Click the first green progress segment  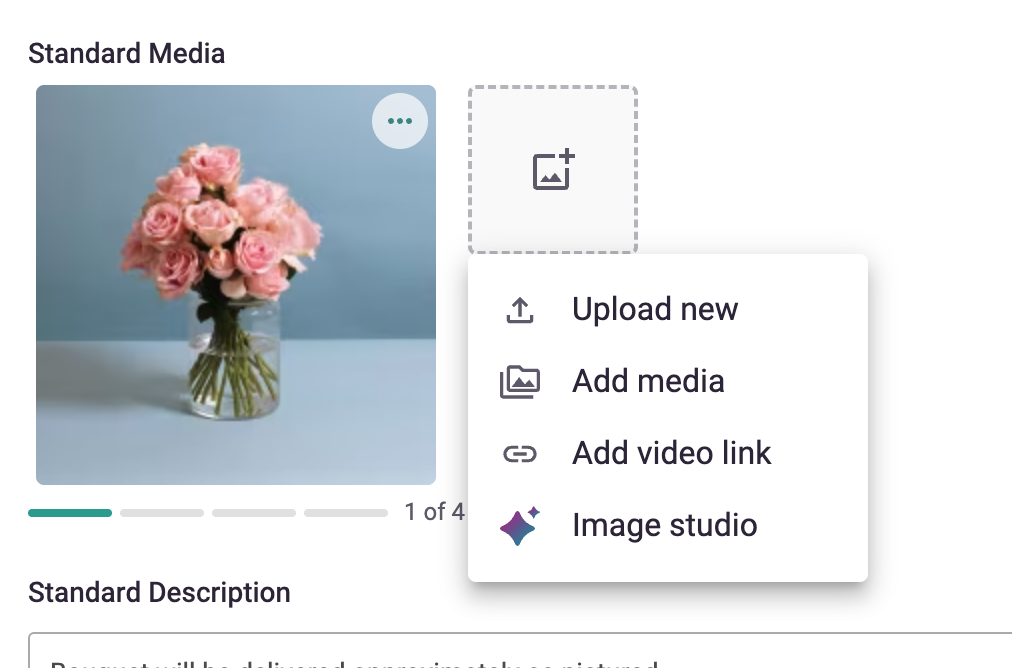(70, 513)
